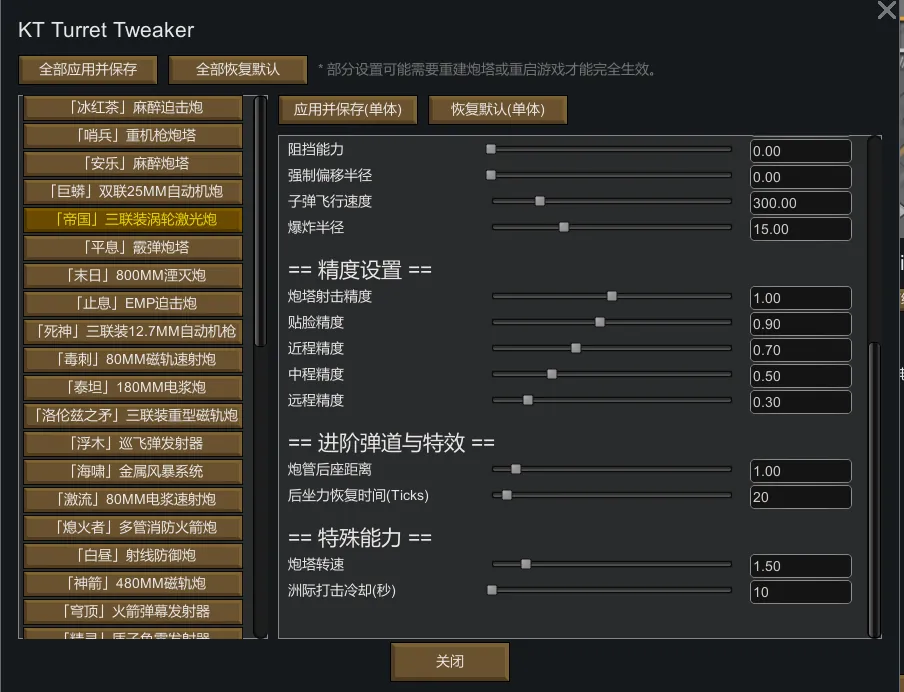Screen dimensions: 904x692
Task: Choose 「末日」800MM湮灭炮 turret entry
Action: (x=133, y=275)
